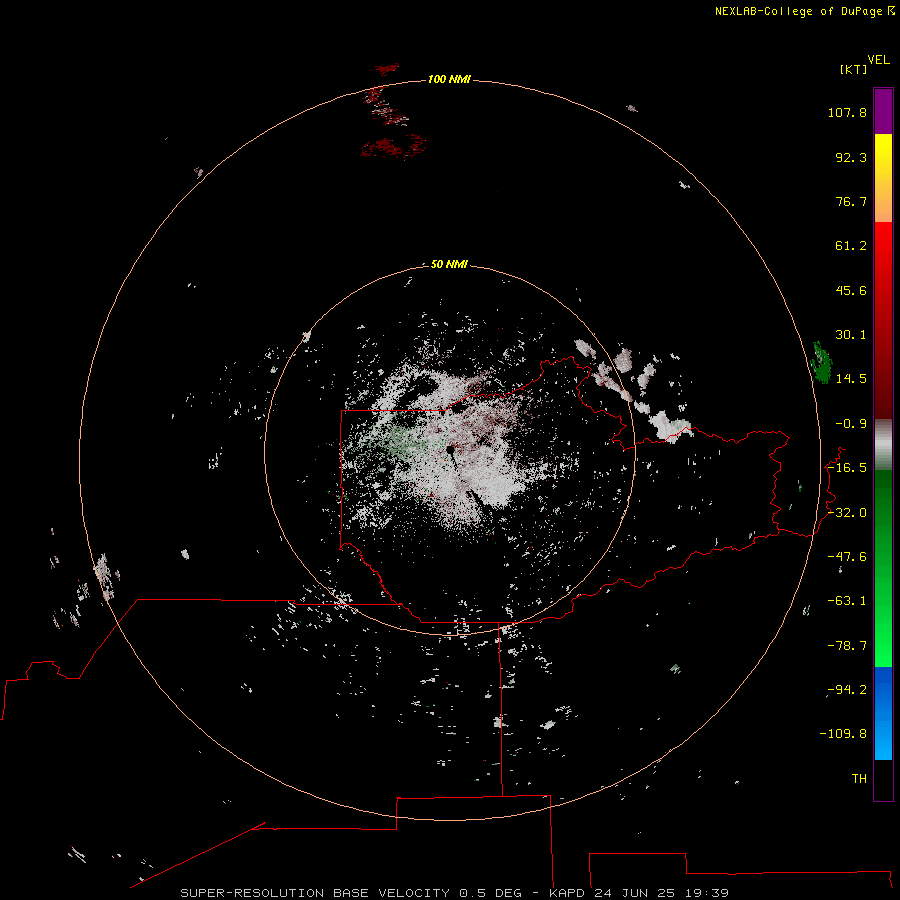Click the 76.7 legend value
The height and width of the screenshot is (900, 900).
tap(851, 201)
